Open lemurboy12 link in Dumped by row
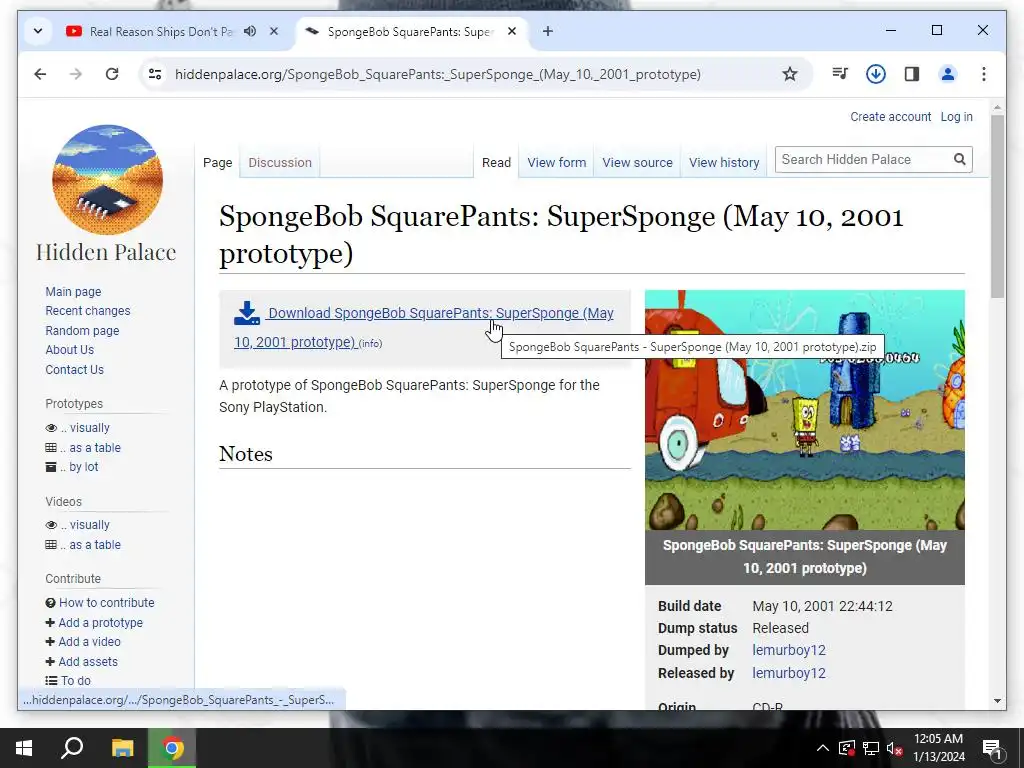1024x768 pixels. point(789,650)
